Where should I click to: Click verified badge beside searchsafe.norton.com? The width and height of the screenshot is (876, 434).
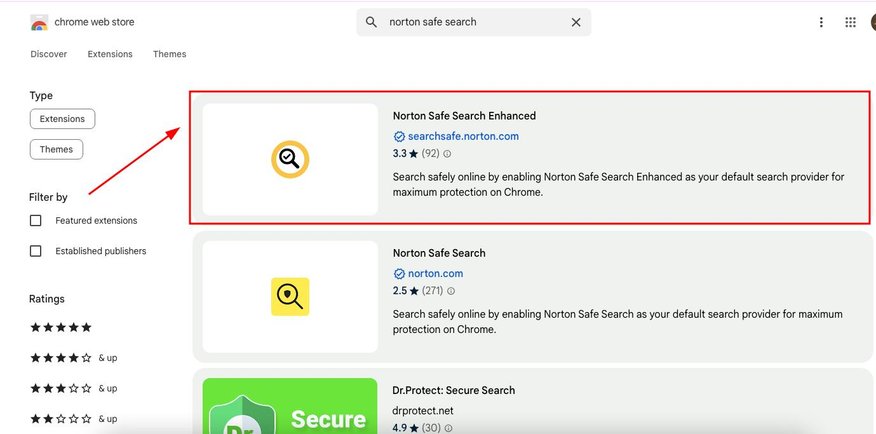point(399,136)
